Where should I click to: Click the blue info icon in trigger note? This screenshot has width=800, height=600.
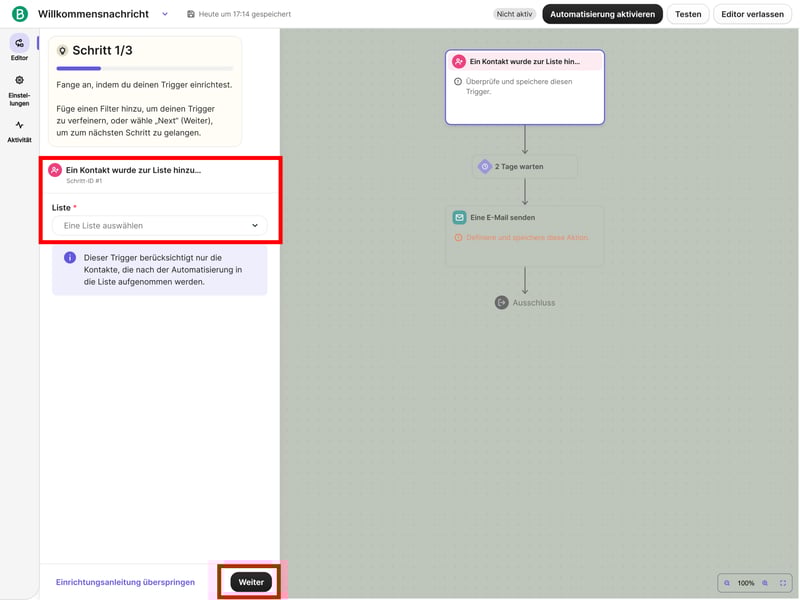[x=70, y=258]
